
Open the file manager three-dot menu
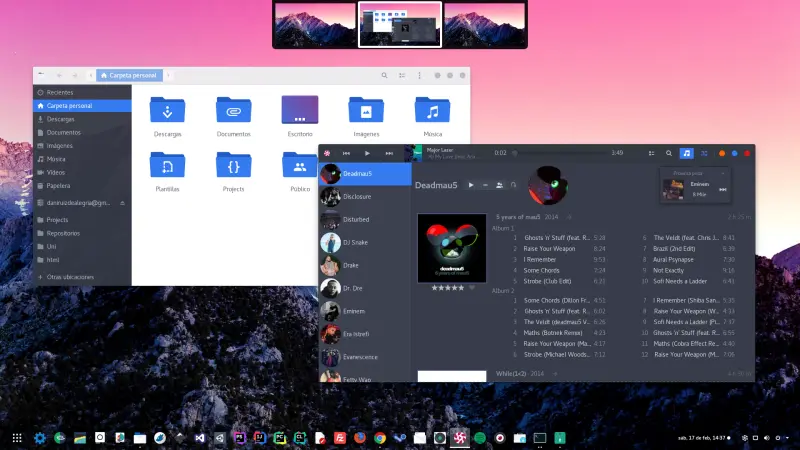[x=419, y=76]
